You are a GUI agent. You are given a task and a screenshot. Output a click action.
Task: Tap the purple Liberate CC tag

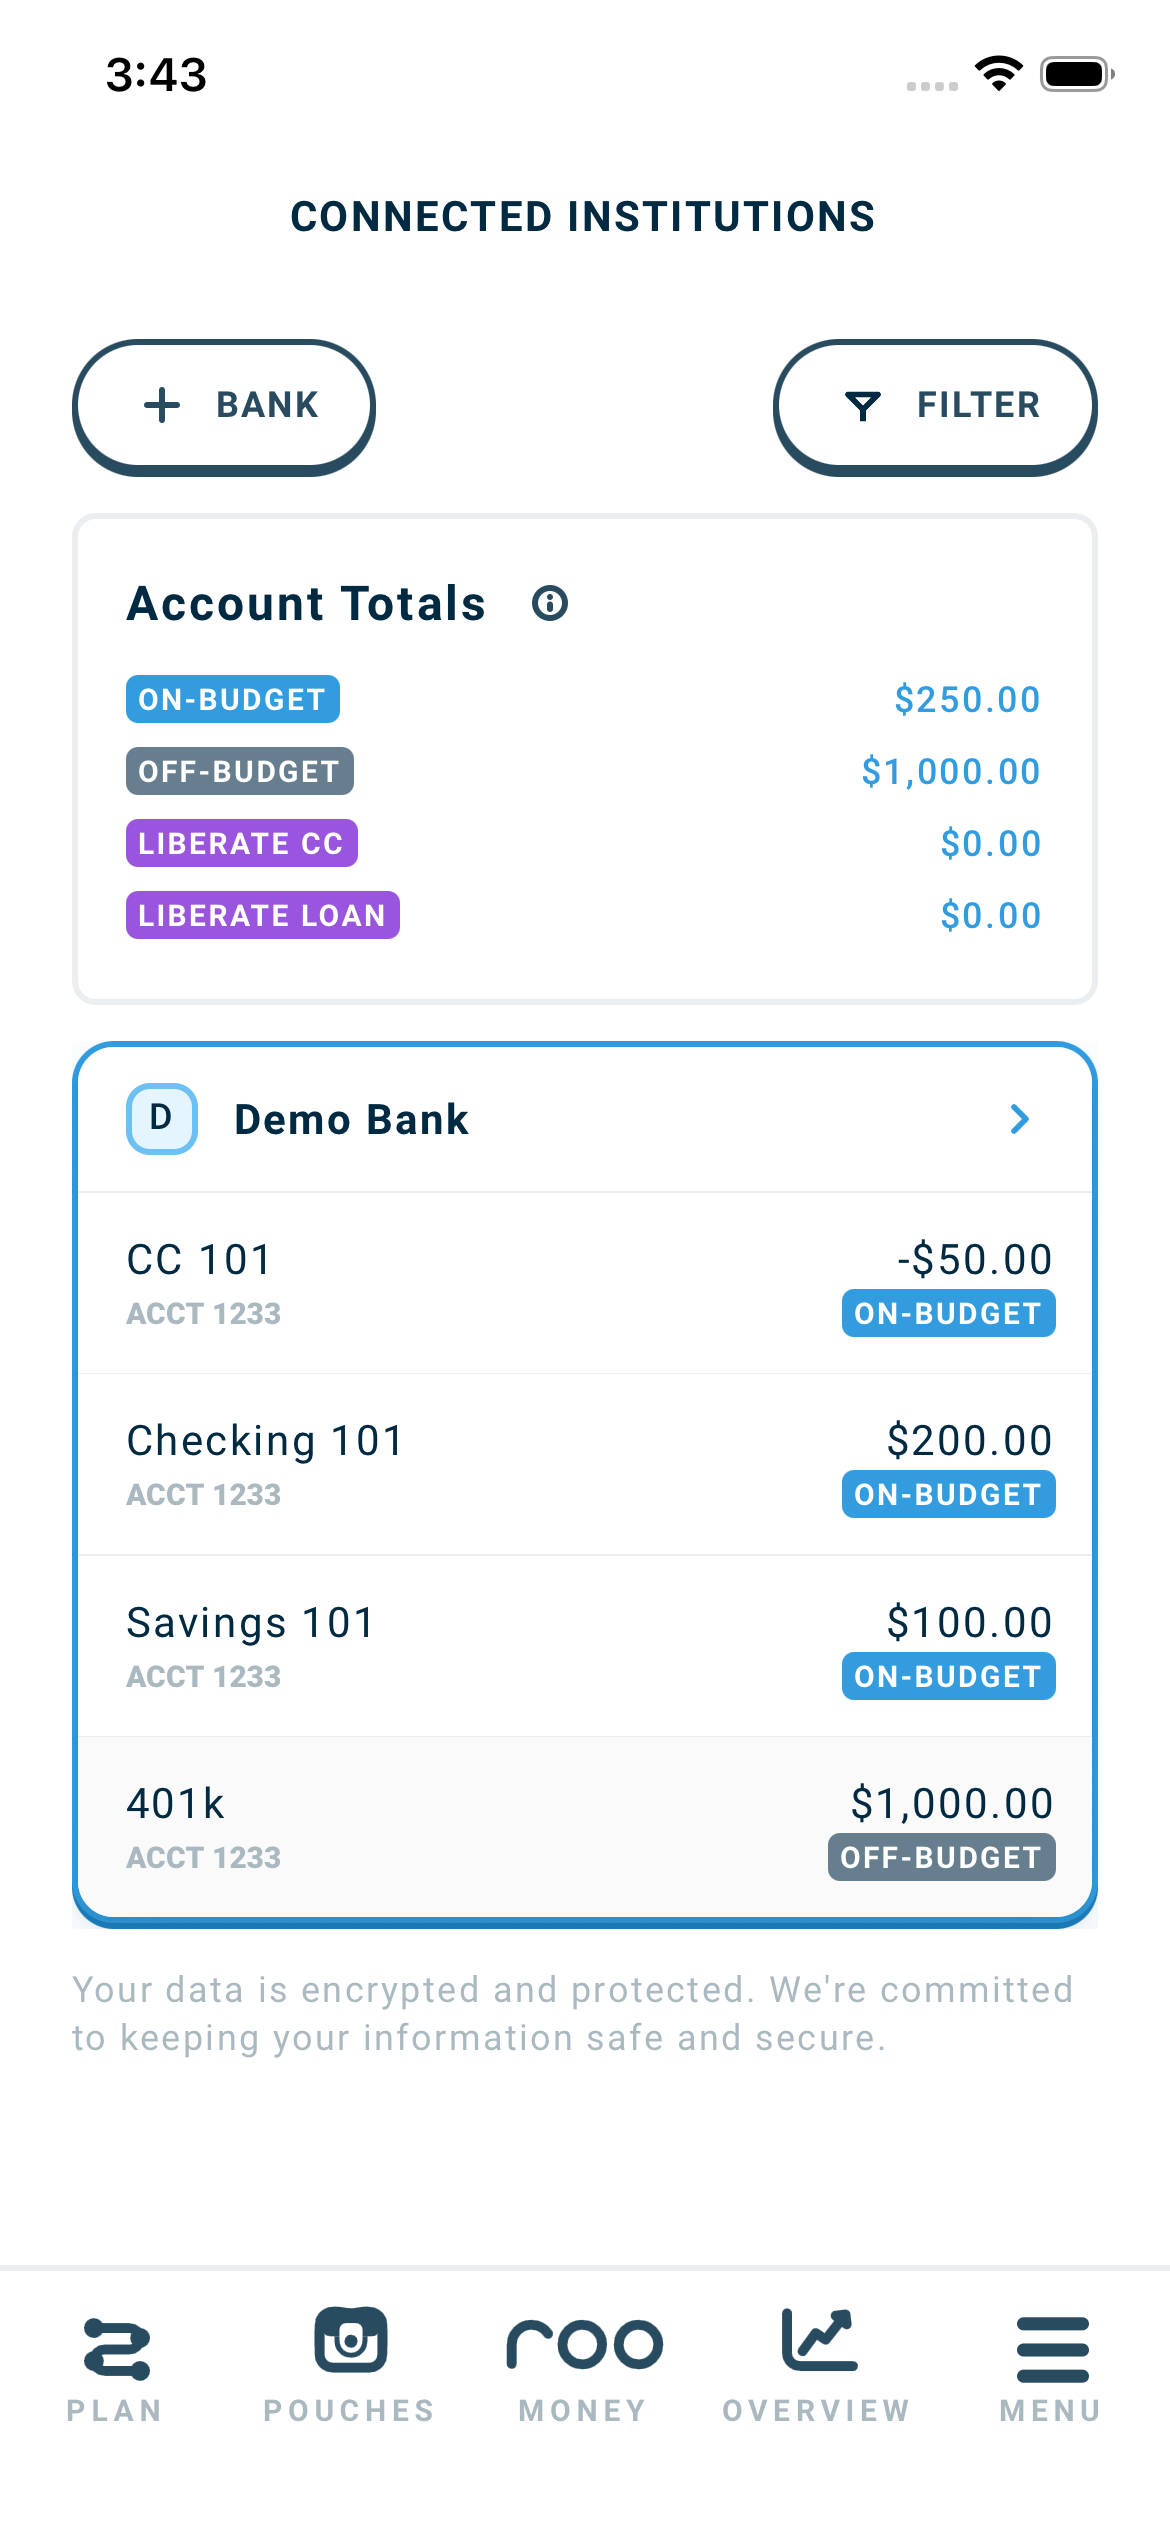coord(242,844)
